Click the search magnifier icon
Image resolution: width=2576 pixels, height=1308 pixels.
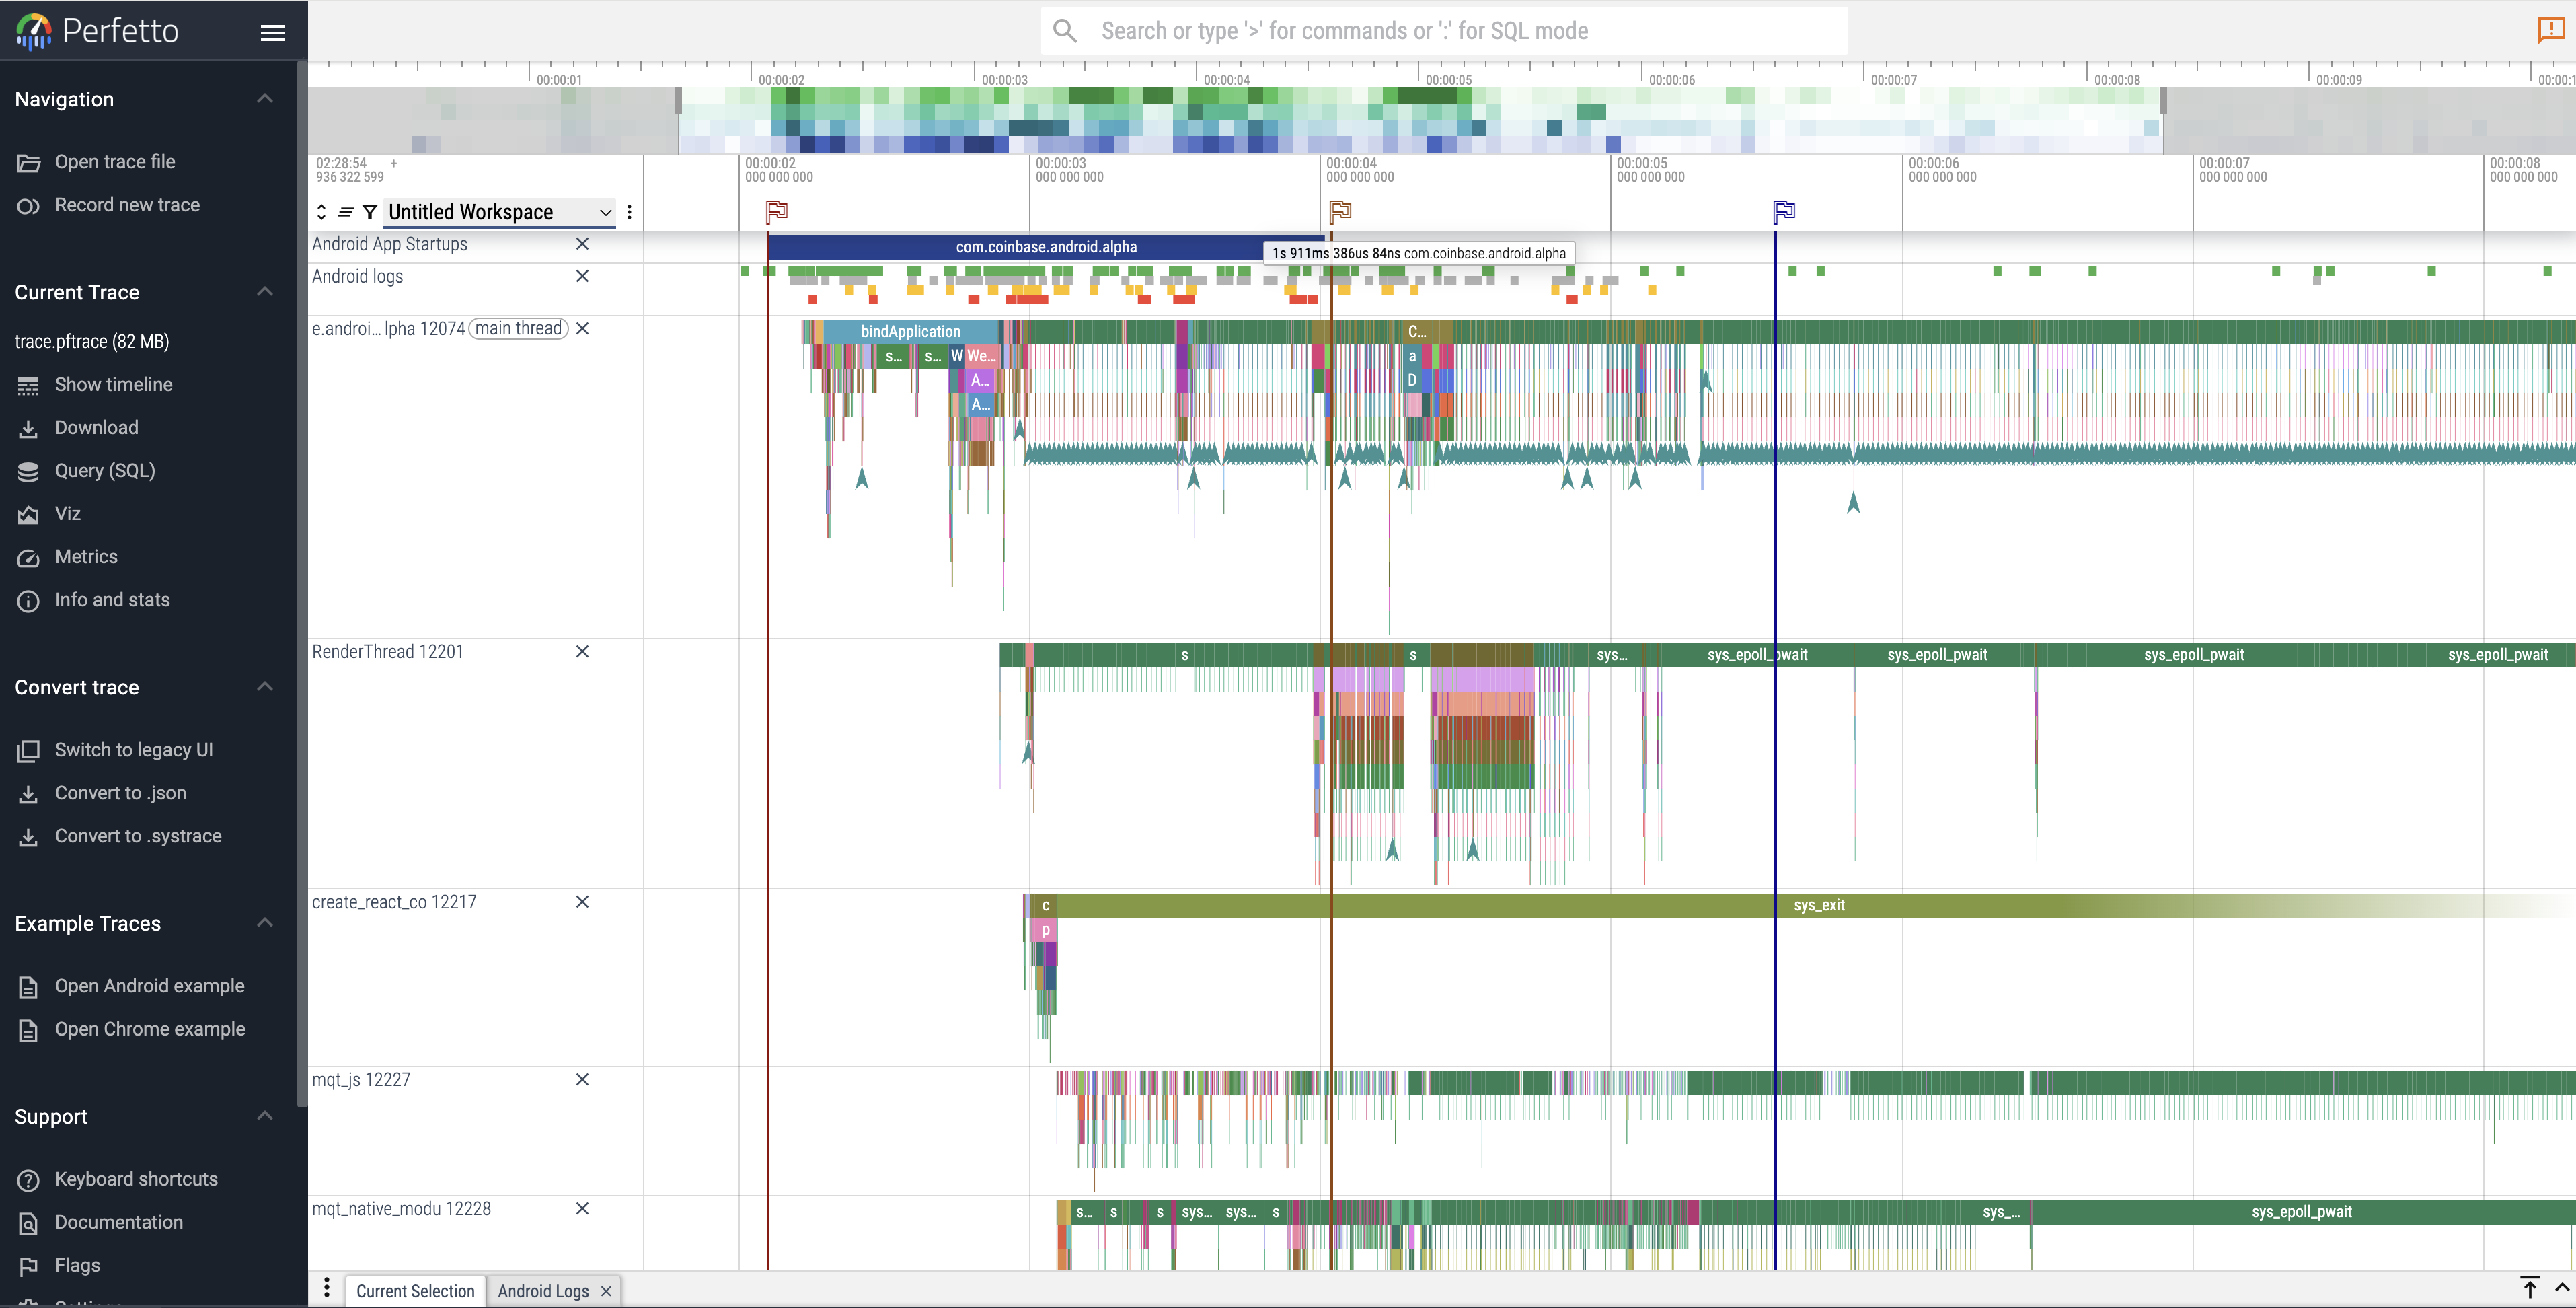point(1065,31)
